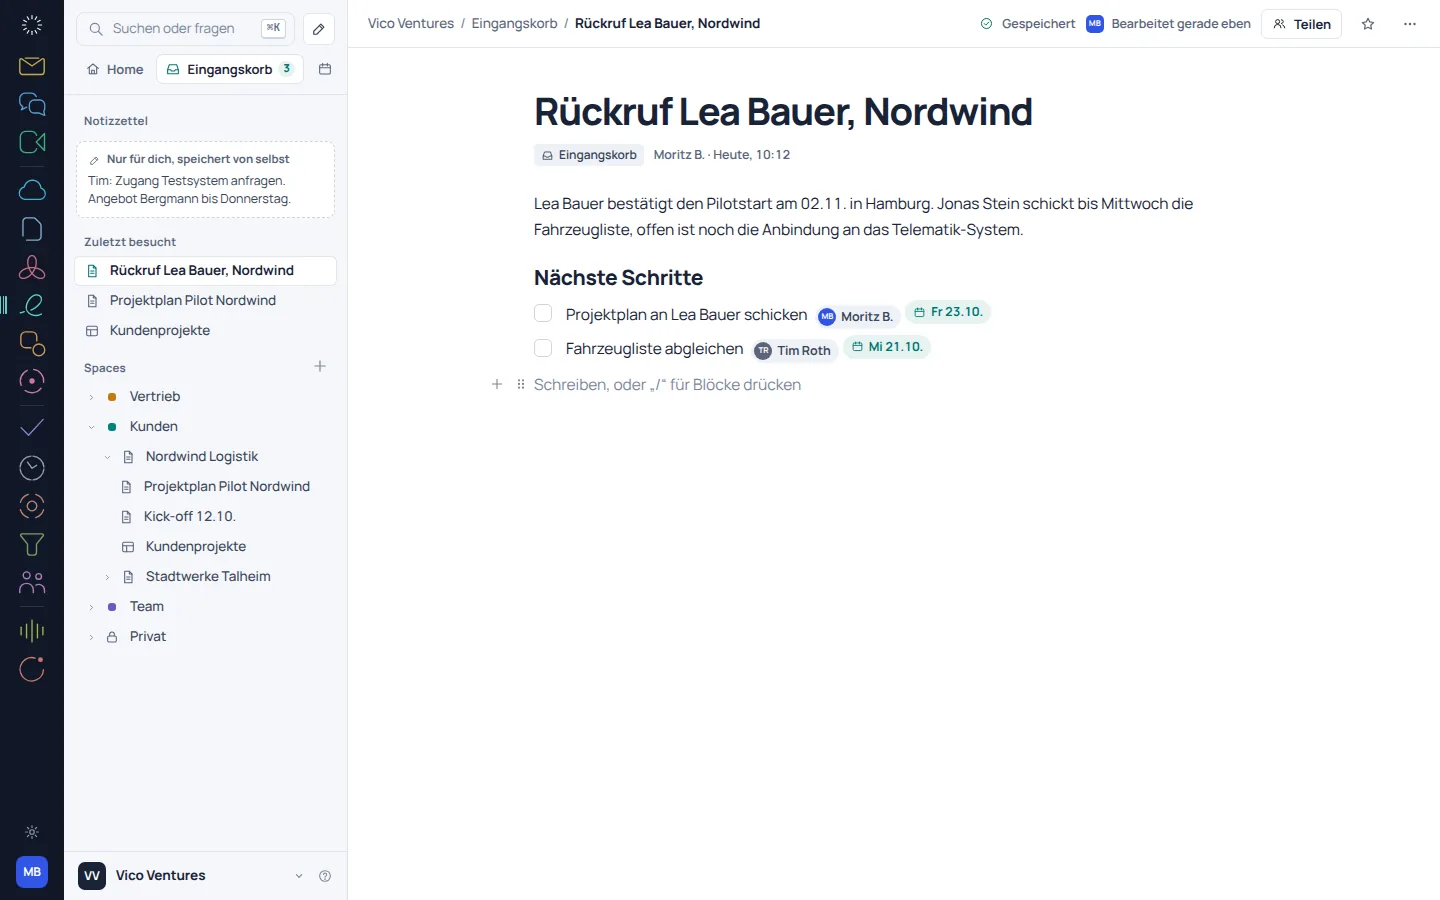Open the people contacts app icon
Screen dimensions: 1440x900
click(x=32, y=583)
